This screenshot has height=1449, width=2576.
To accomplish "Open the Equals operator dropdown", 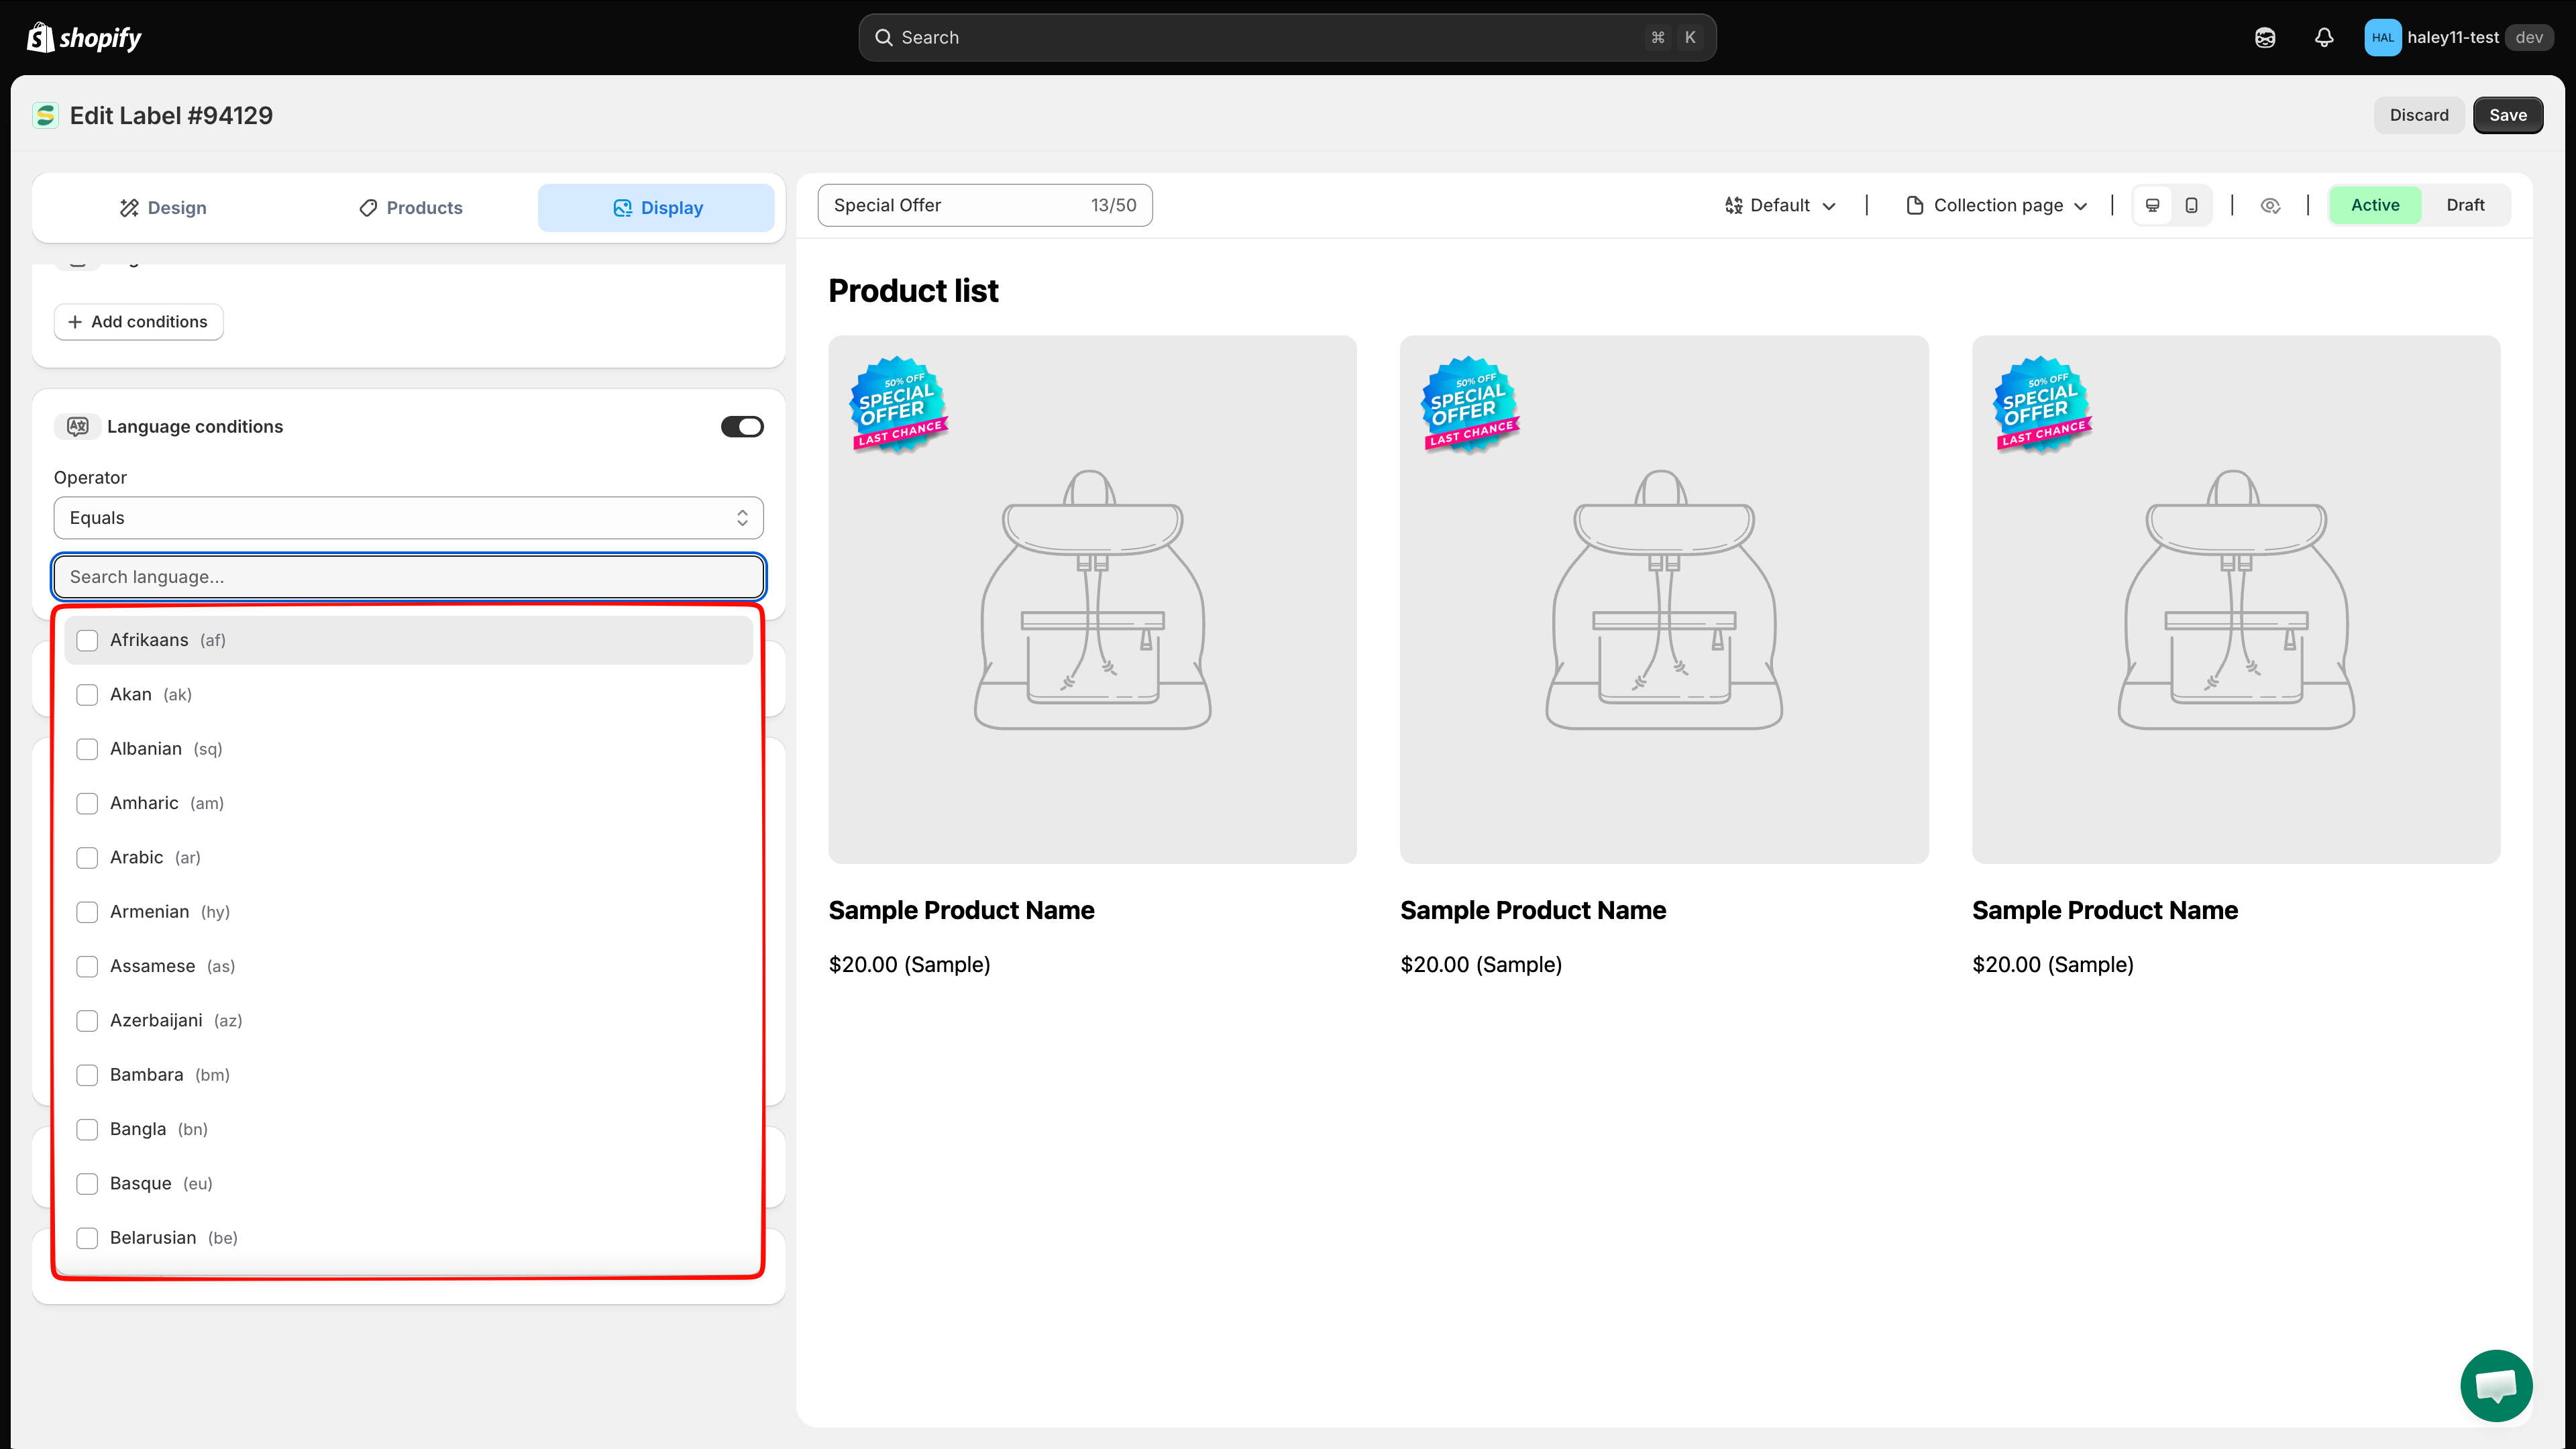I will [x=408, y=518].
